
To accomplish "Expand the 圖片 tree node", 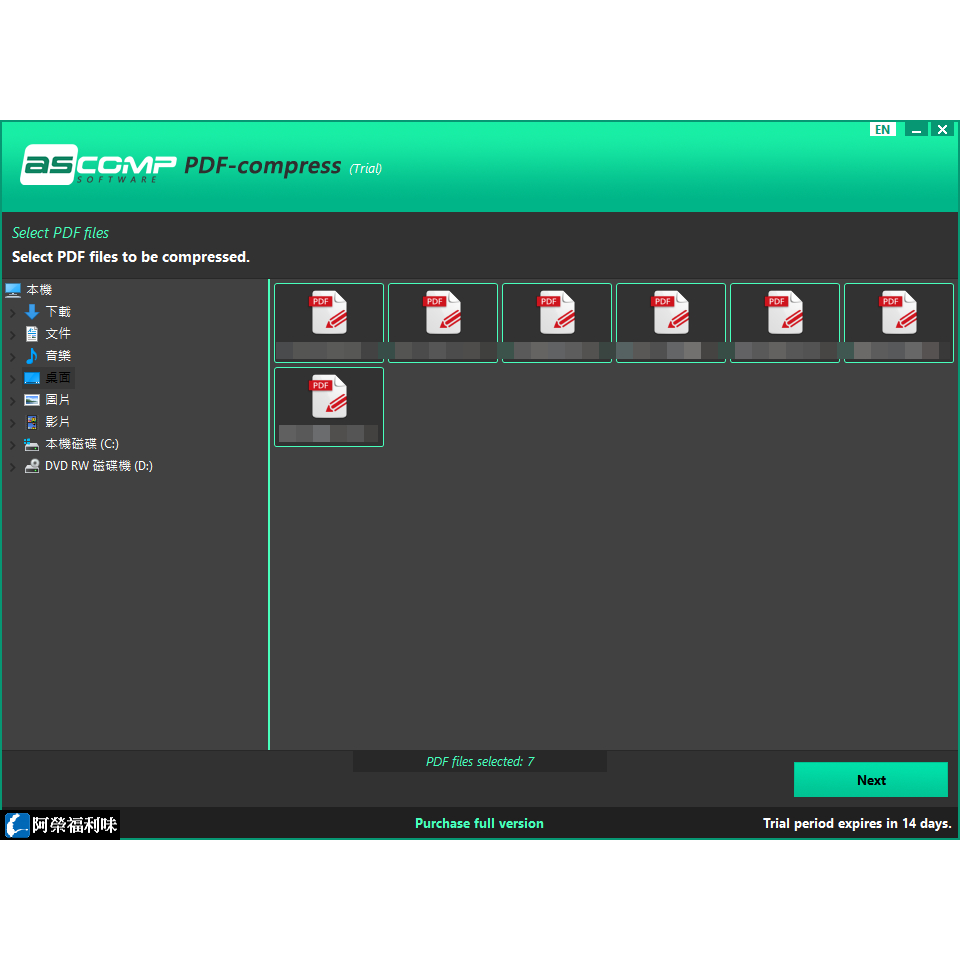I will coord(12,401).
